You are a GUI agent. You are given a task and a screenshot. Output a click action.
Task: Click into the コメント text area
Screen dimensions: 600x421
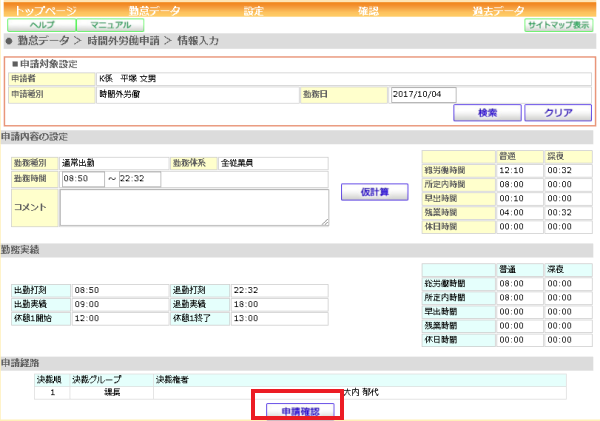(x=194, y=207)
